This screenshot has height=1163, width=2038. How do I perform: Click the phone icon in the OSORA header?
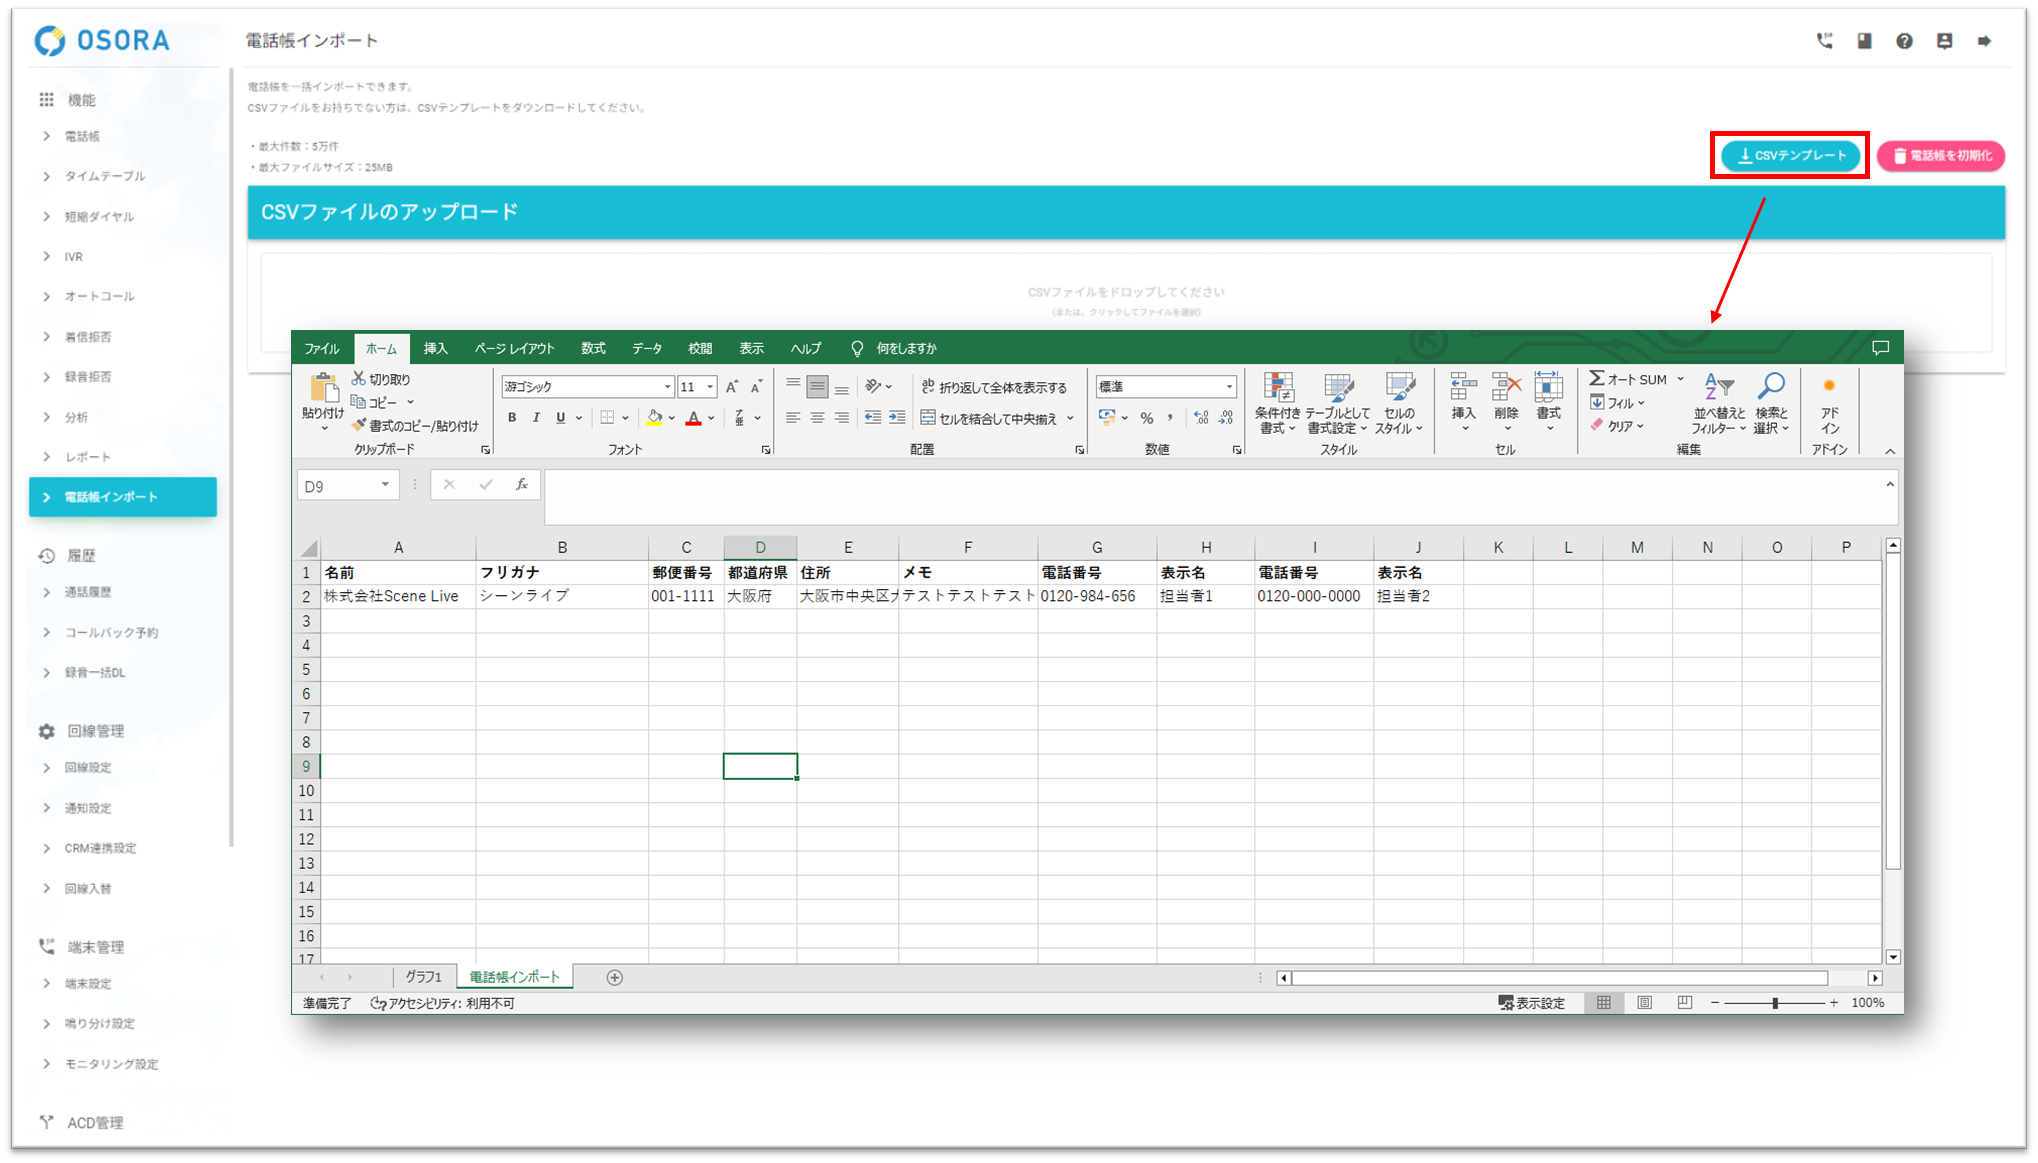[x=1824, y=41]
